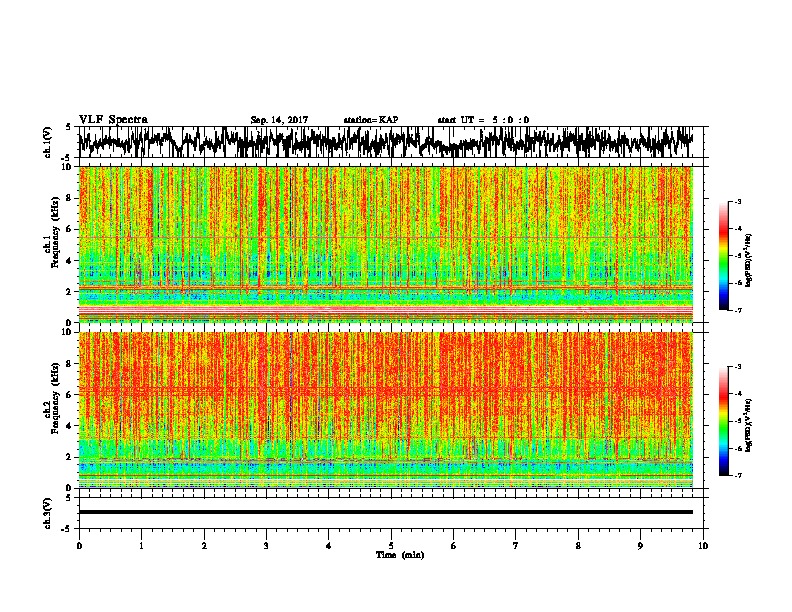
Task: Select the "ch.3(V)" axis label
Action: [x=48, y=513]
